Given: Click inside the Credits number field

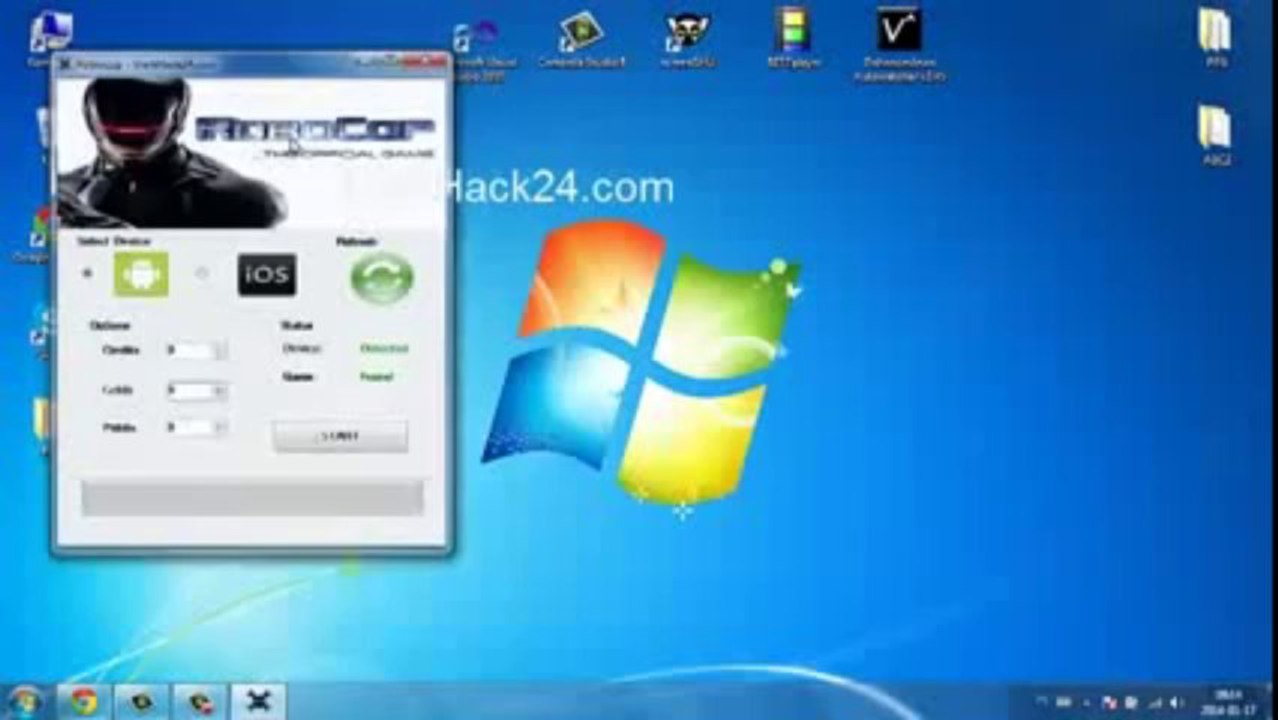Looking at the screenshot, I should 189,351.
